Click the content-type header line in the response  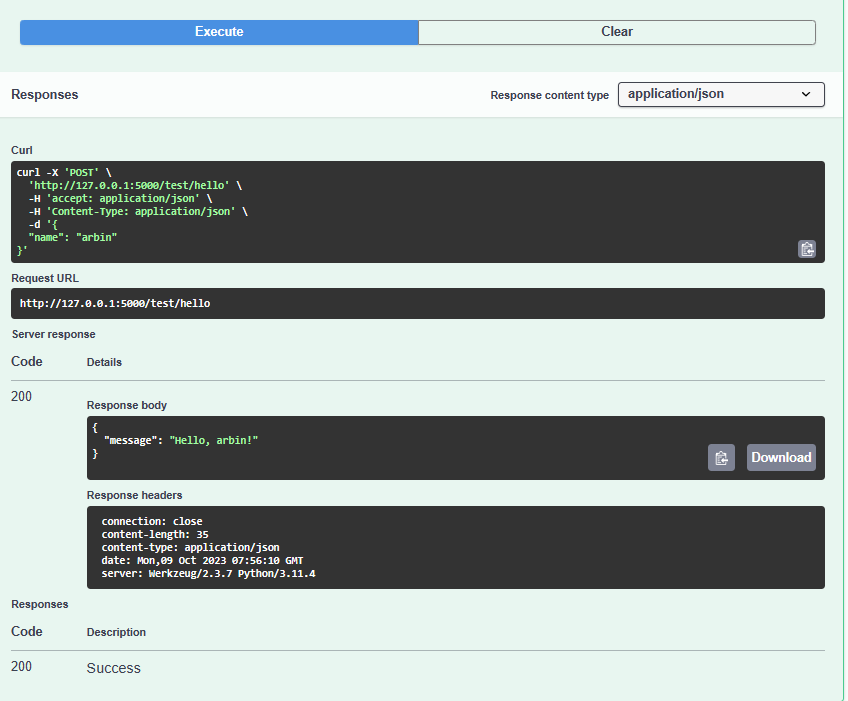(x=190, y=547)
